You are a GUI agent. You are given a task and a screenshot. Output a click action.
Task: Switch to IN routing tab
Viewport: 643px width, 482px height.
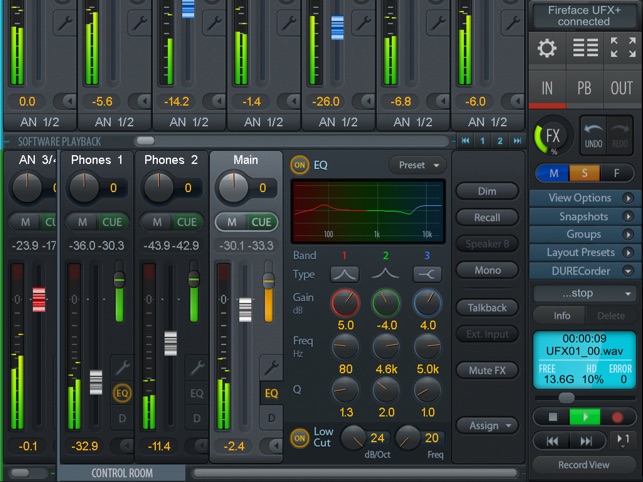(x=547, y=89)
